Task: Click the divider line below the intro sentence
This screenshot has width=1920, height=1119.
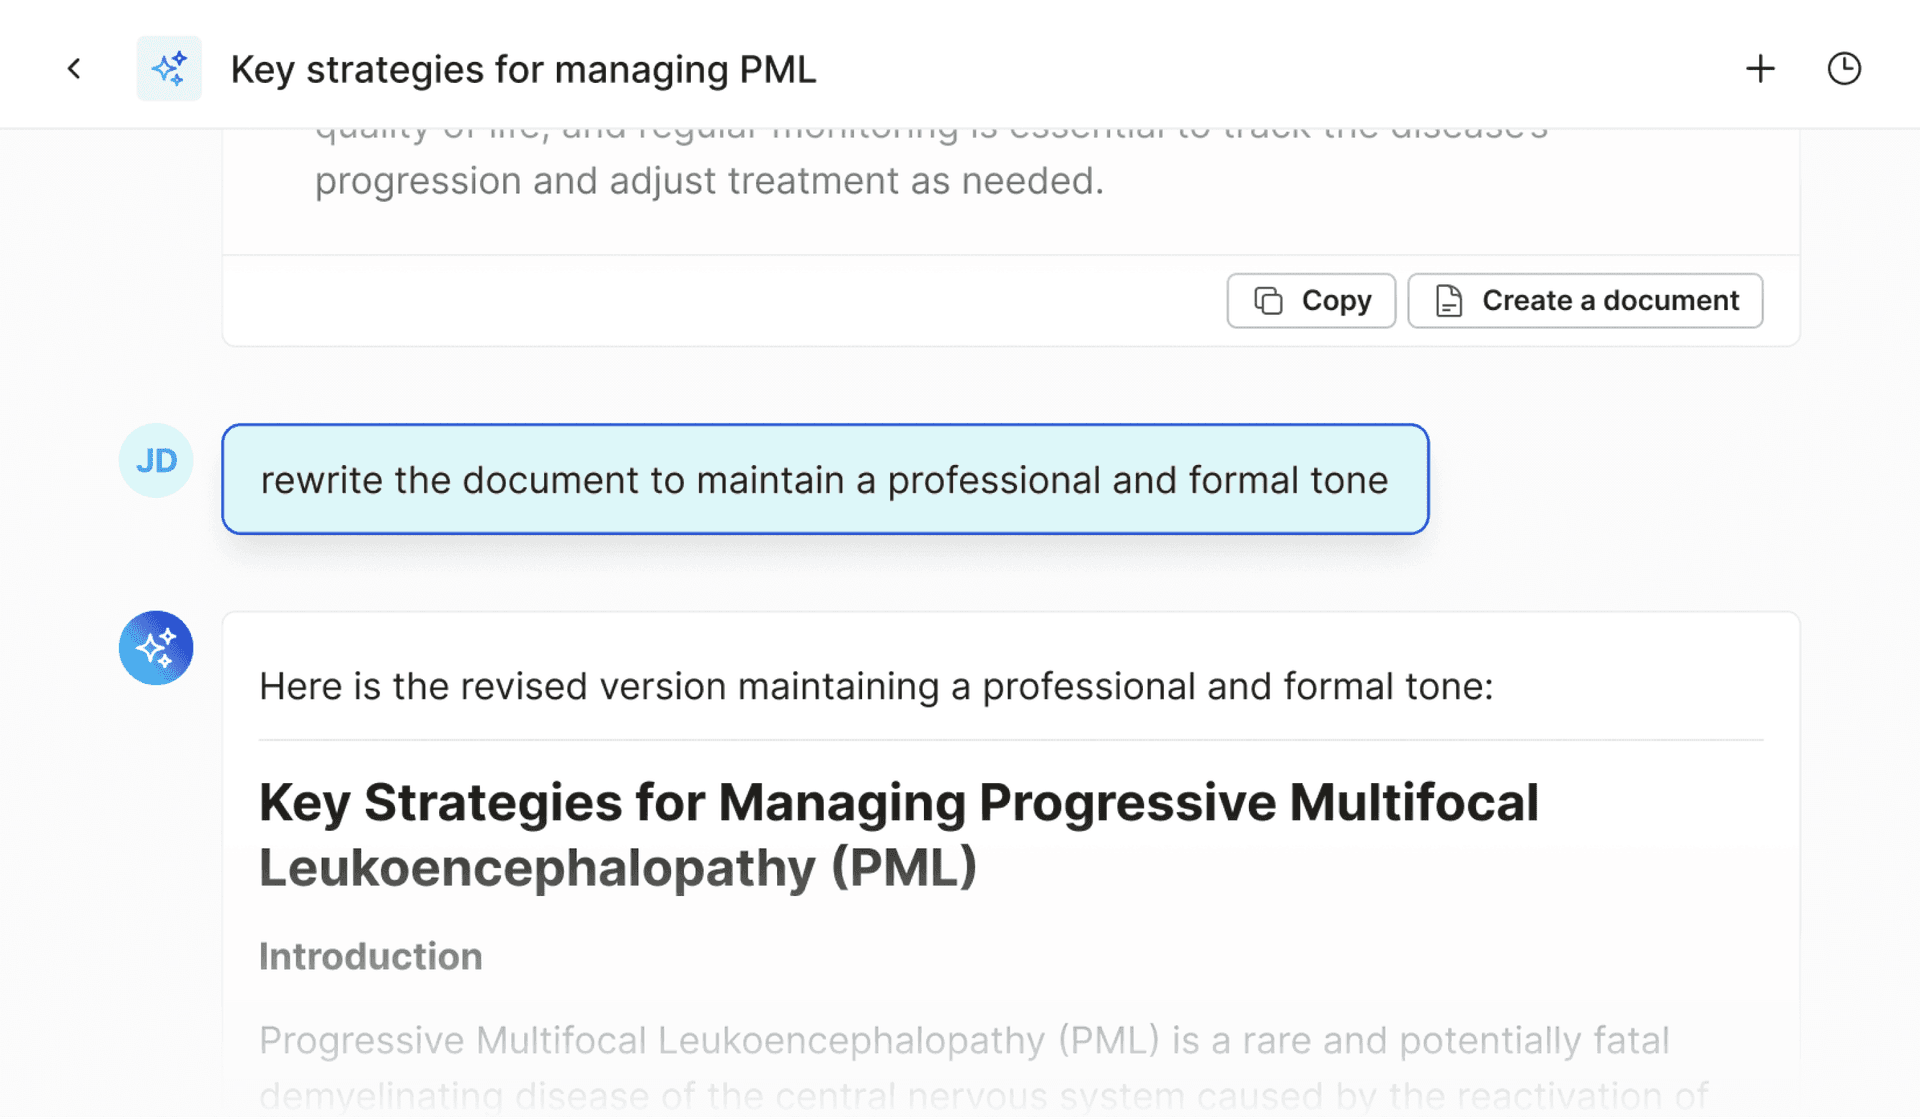Action: [x=1011, y=740]
